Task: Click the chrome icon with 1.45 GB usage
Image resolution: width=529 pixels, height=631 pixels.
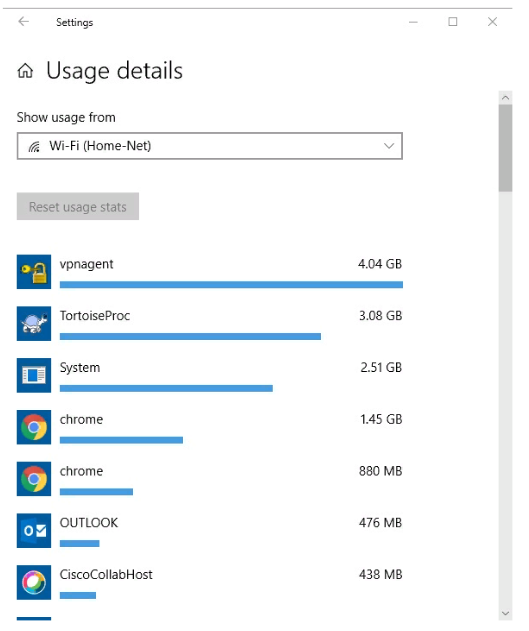Action: point(34,427)
